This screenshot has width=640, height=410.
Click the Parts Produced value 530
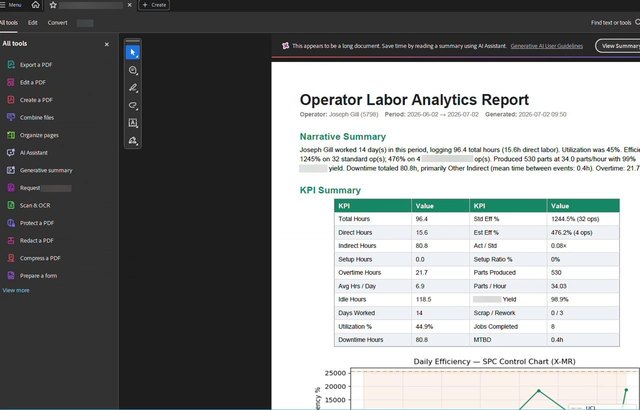[x=556, y=273]
